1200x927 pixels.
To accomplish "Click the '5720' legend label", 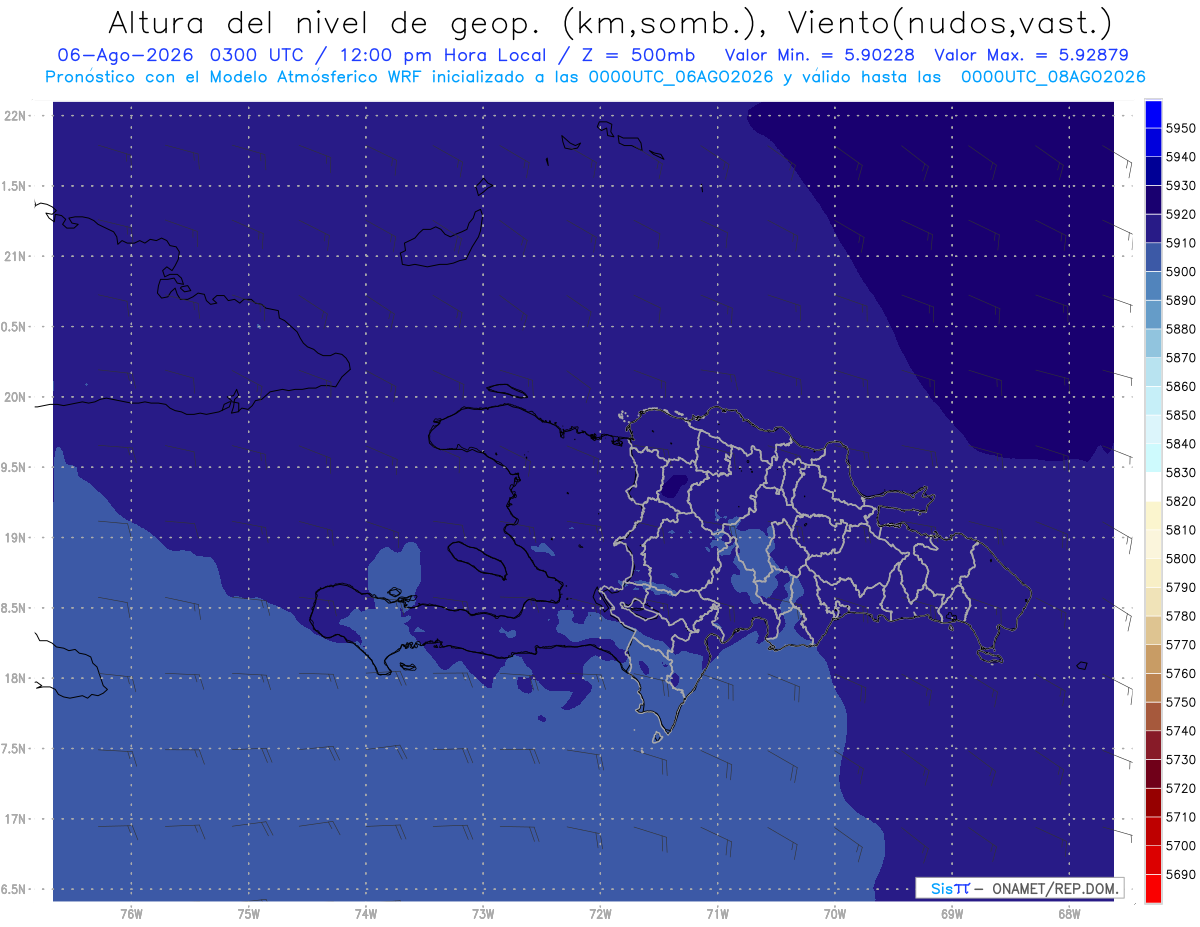I will click(1180, 789).
